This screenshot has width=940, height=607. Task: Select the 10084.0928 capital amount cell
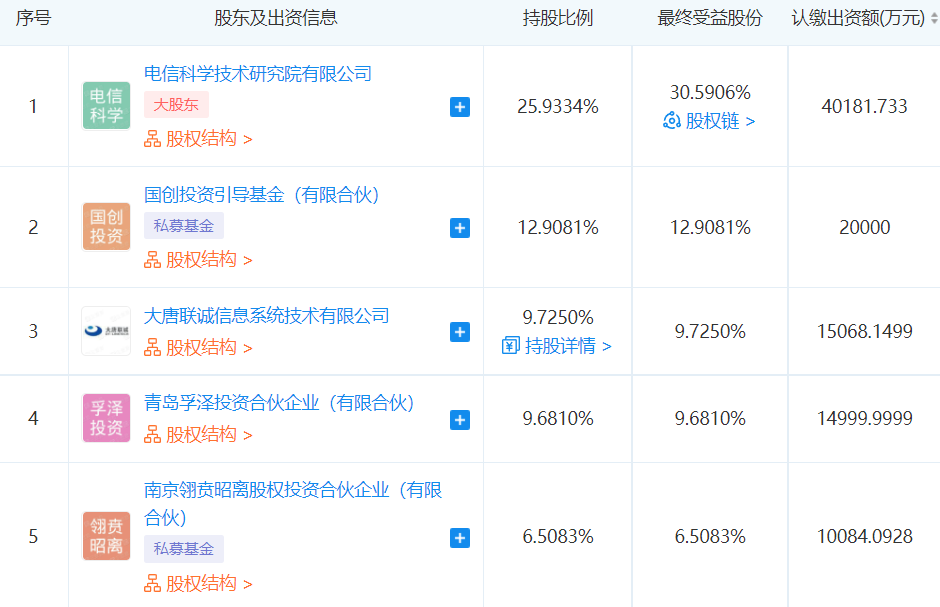coord(864,536)
